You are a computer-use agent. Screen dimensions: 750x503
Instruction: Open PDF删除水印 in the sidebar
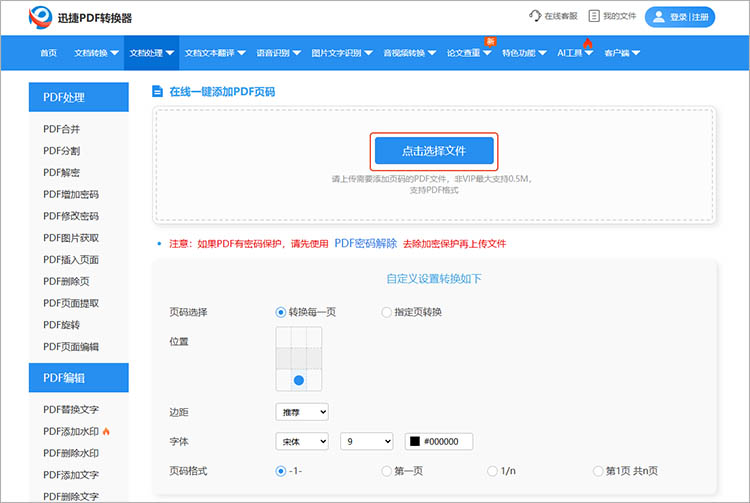tap(71, 453)
